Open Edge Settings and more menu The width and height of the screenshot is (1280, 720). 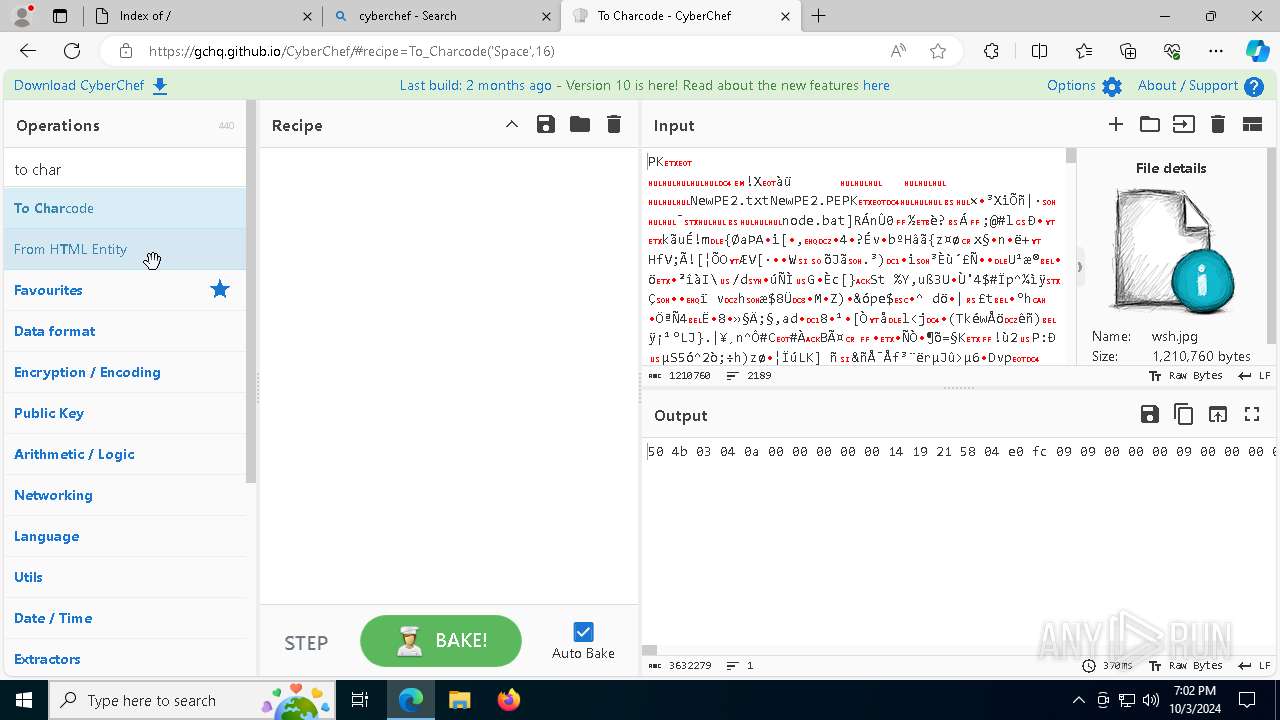tap(1216, 51)
